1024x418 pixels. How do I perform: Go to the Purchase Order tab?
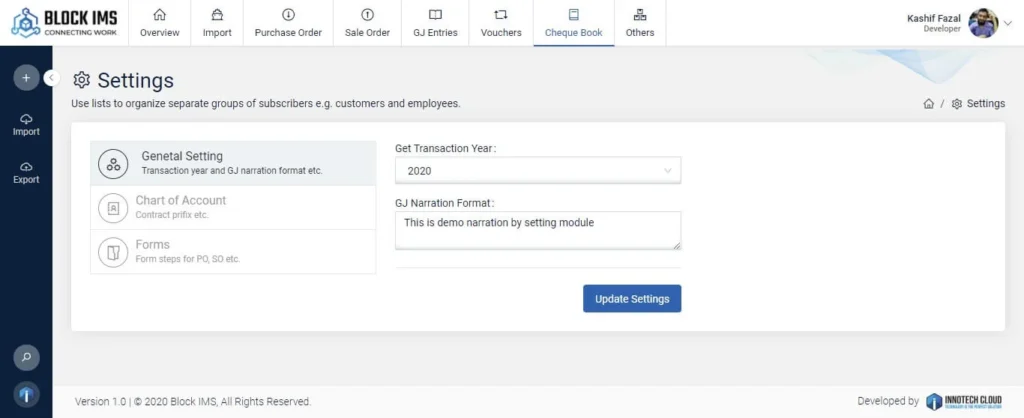pos(288,23)
